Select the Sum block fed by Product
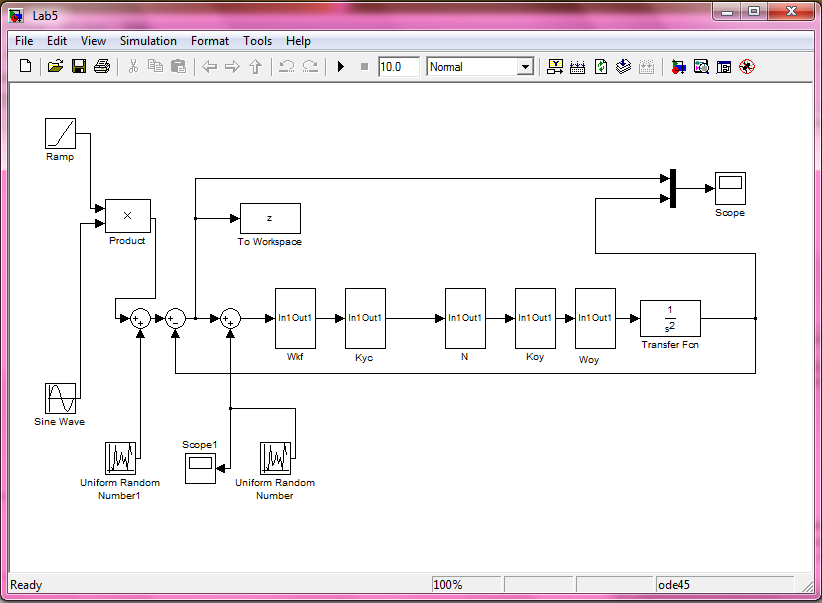This screenshot has height=603, width=822. pyautogui.click(x=140, y=318)
